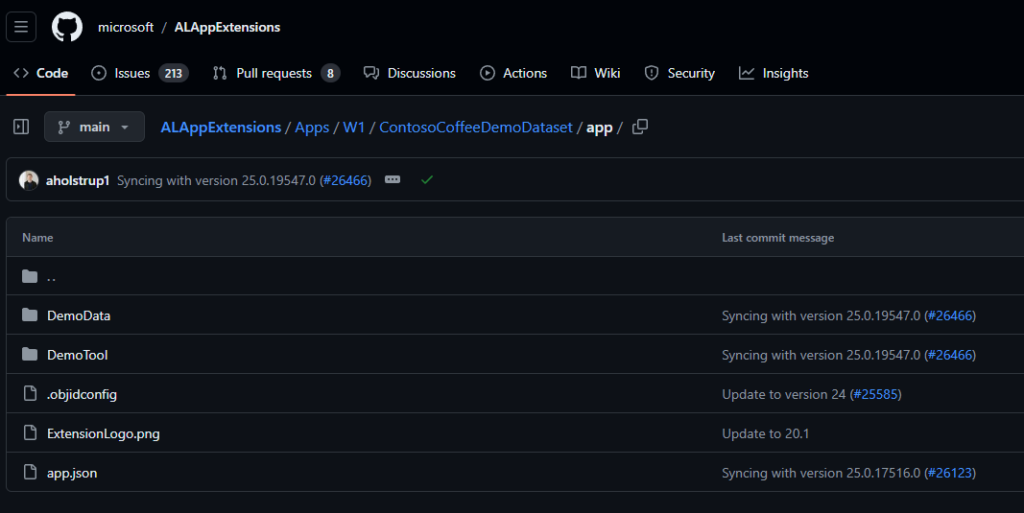Click the Issues count badge 213
The image size is (1024, 513).
pyautogui.click(x=173, y=73)
